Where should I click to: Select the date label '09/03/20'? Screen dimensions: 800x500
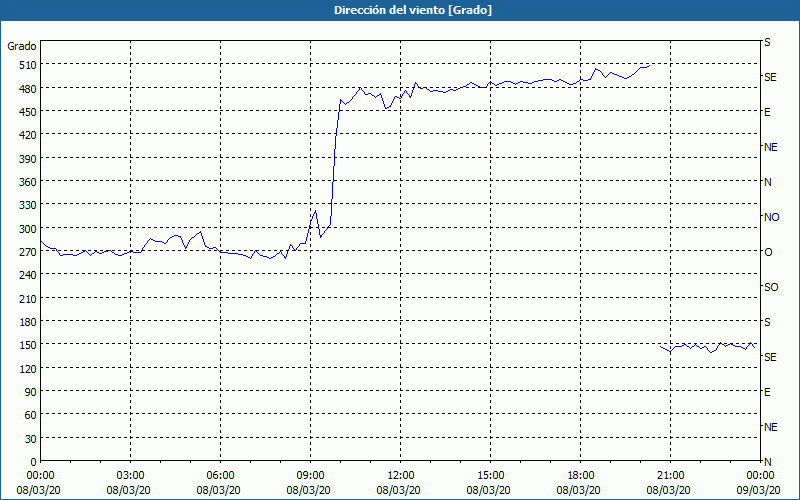(759, 491)
